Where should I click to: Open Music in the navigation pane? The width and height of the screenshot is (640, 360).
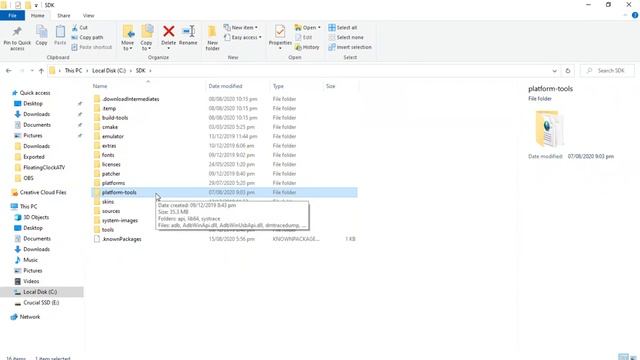[30, 260]
